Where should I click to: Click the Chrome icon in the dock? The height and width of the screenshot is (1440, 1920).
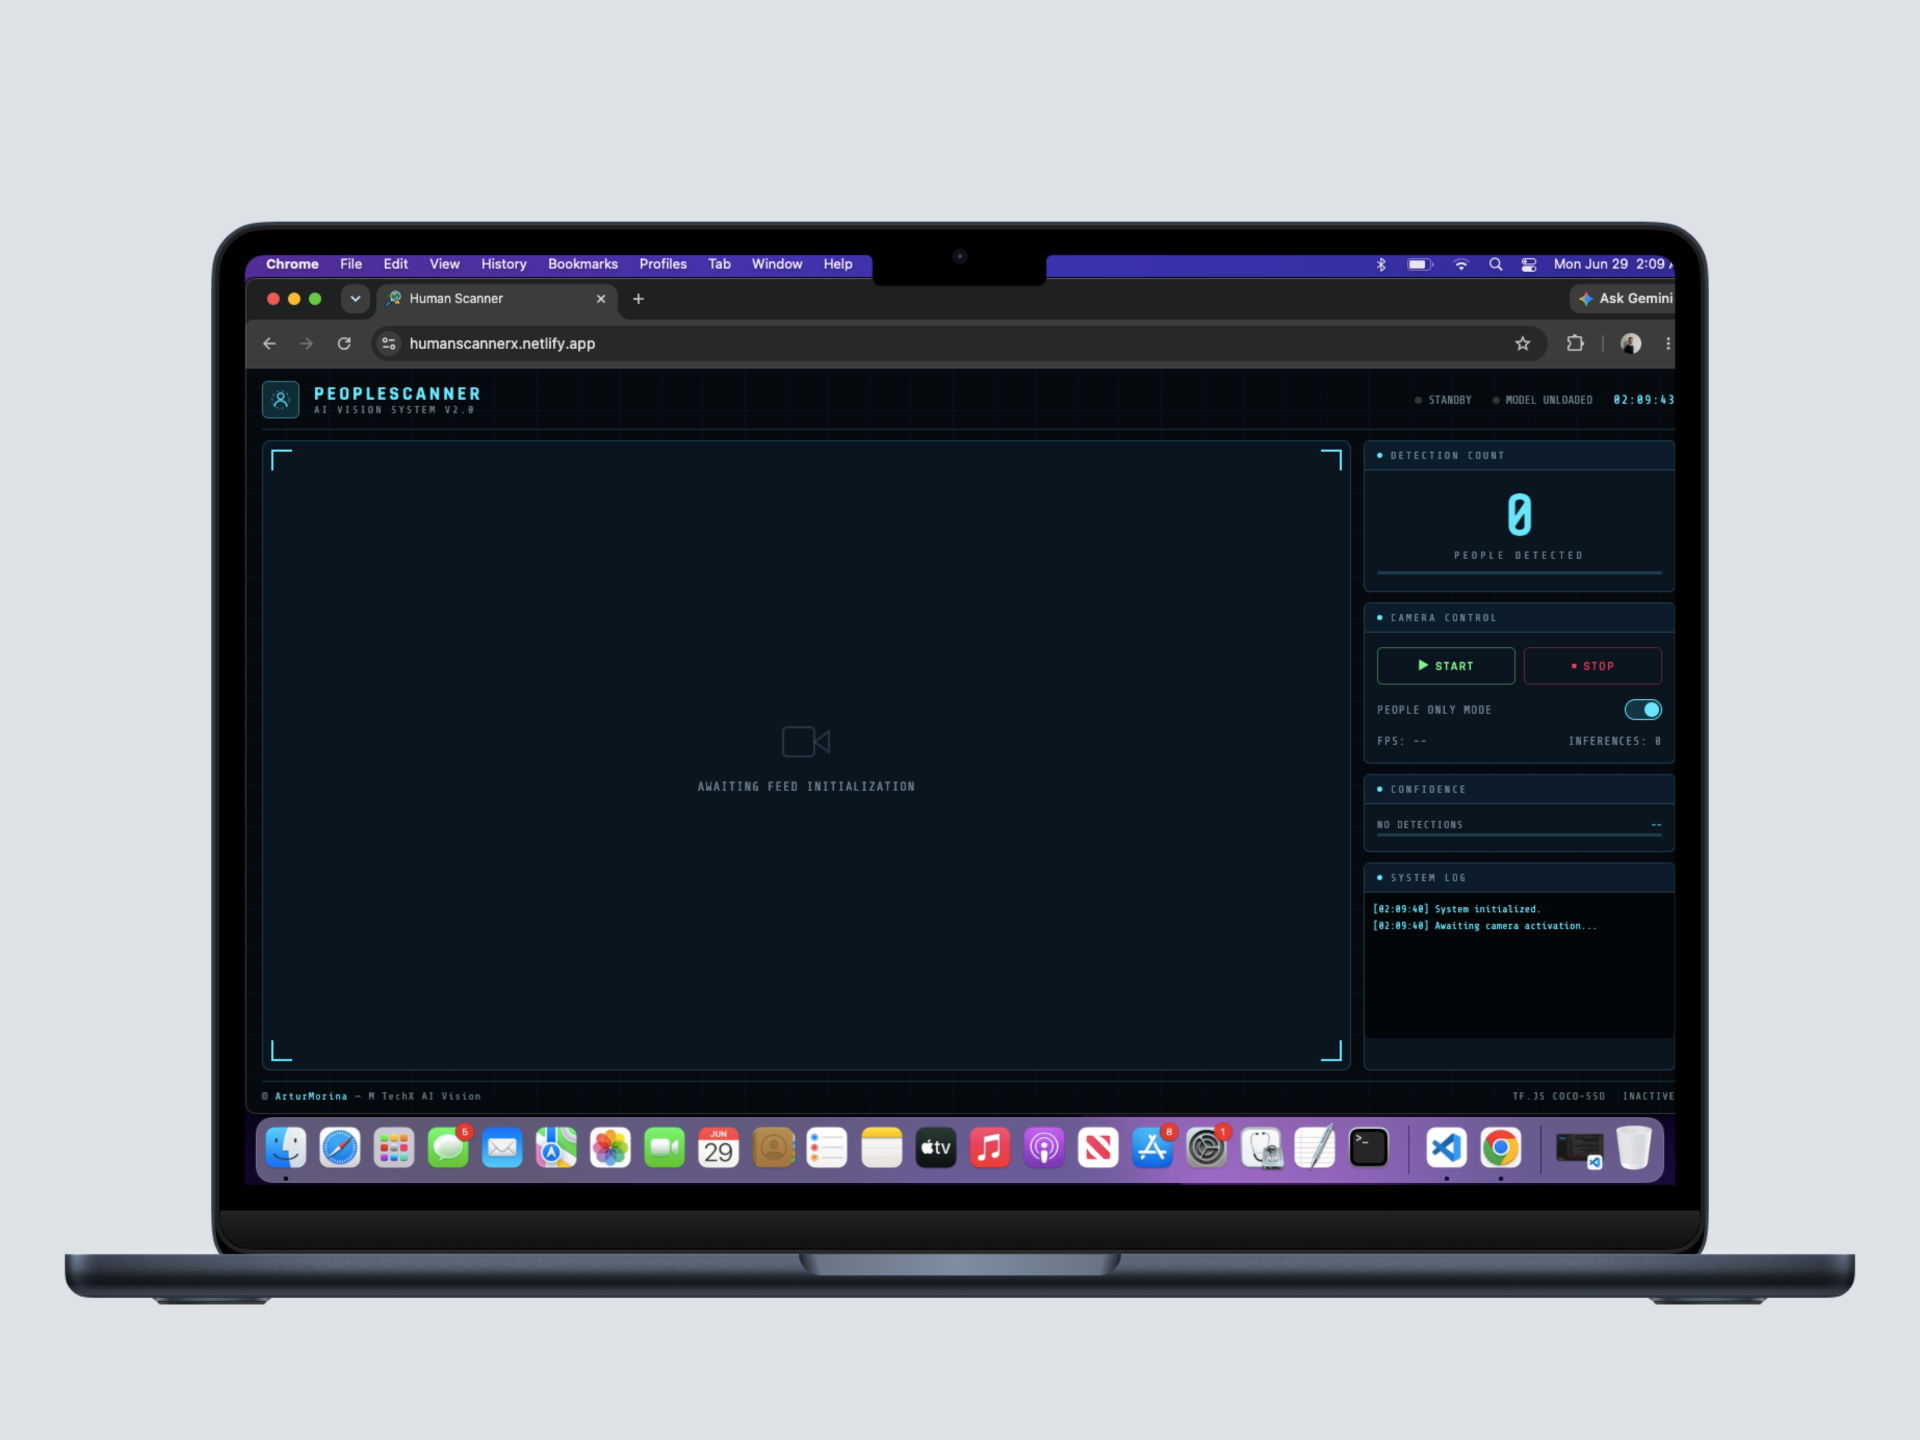(1500, 1148)
